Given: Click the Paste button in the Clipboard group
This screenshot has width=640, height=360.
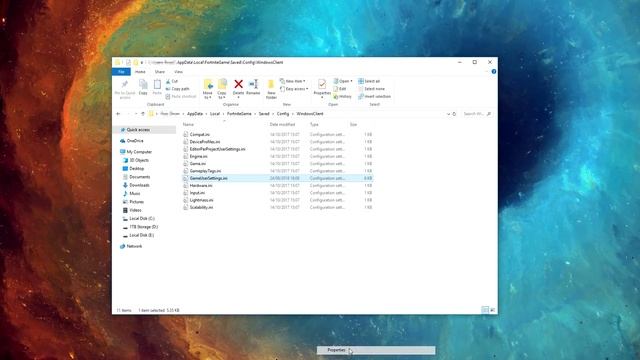Looking at the screenshot, I should [157, 87].
